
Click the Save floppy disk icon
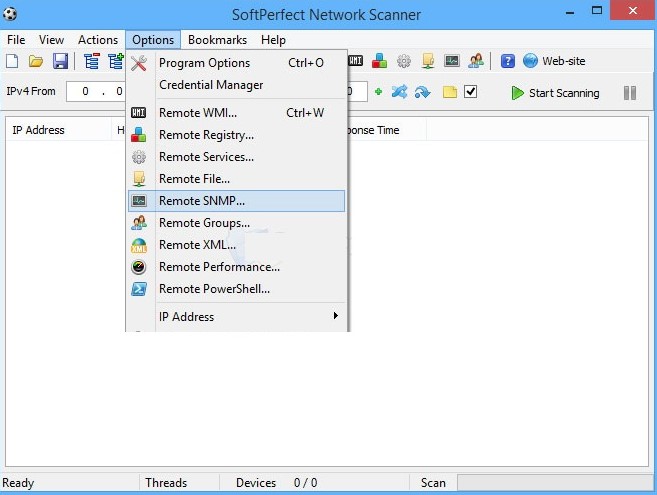click(60, 61)
